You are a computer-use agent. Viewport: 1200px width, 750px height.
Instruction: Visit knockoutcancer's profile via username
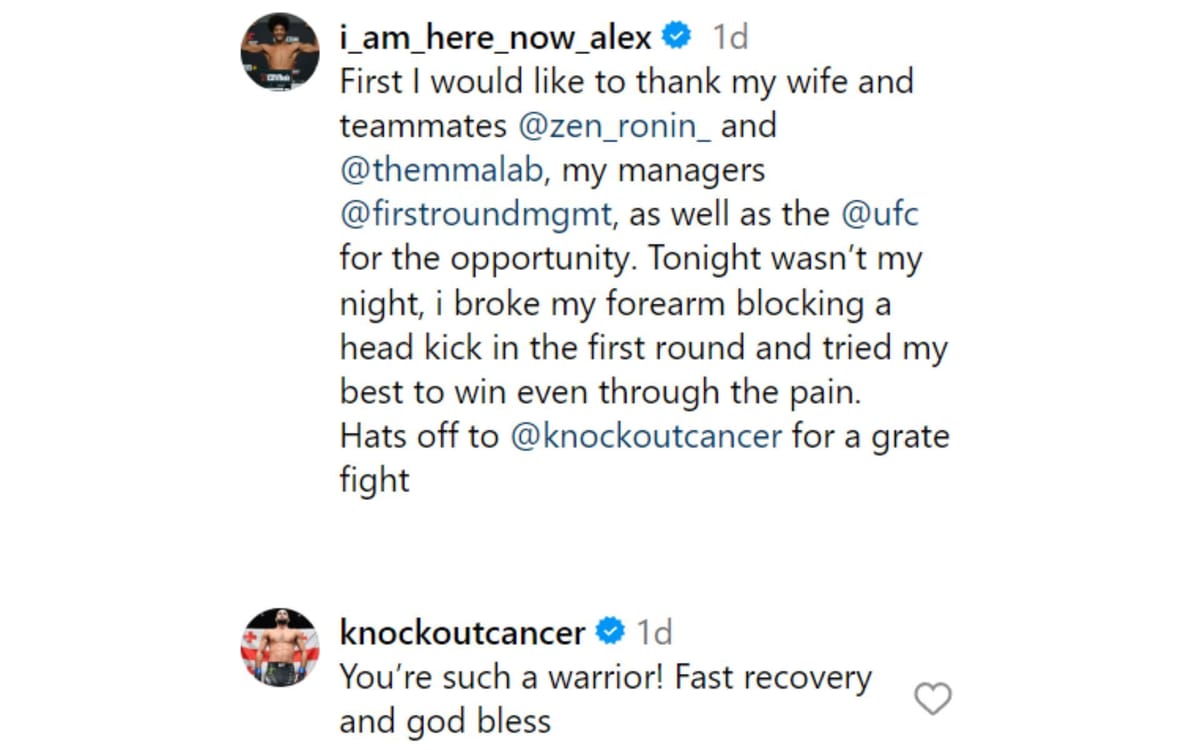(462, 632)
